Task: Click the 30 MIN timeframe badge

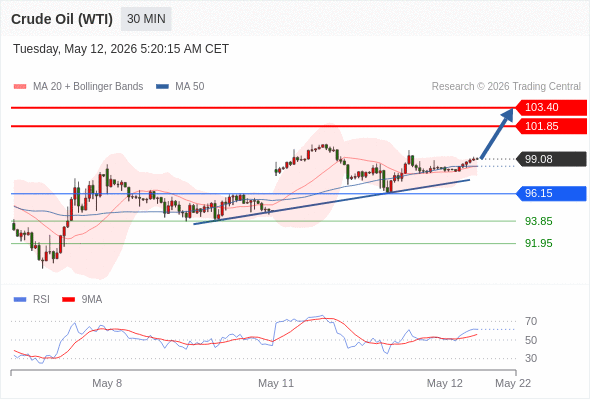Action: click(x=146, y=19)
